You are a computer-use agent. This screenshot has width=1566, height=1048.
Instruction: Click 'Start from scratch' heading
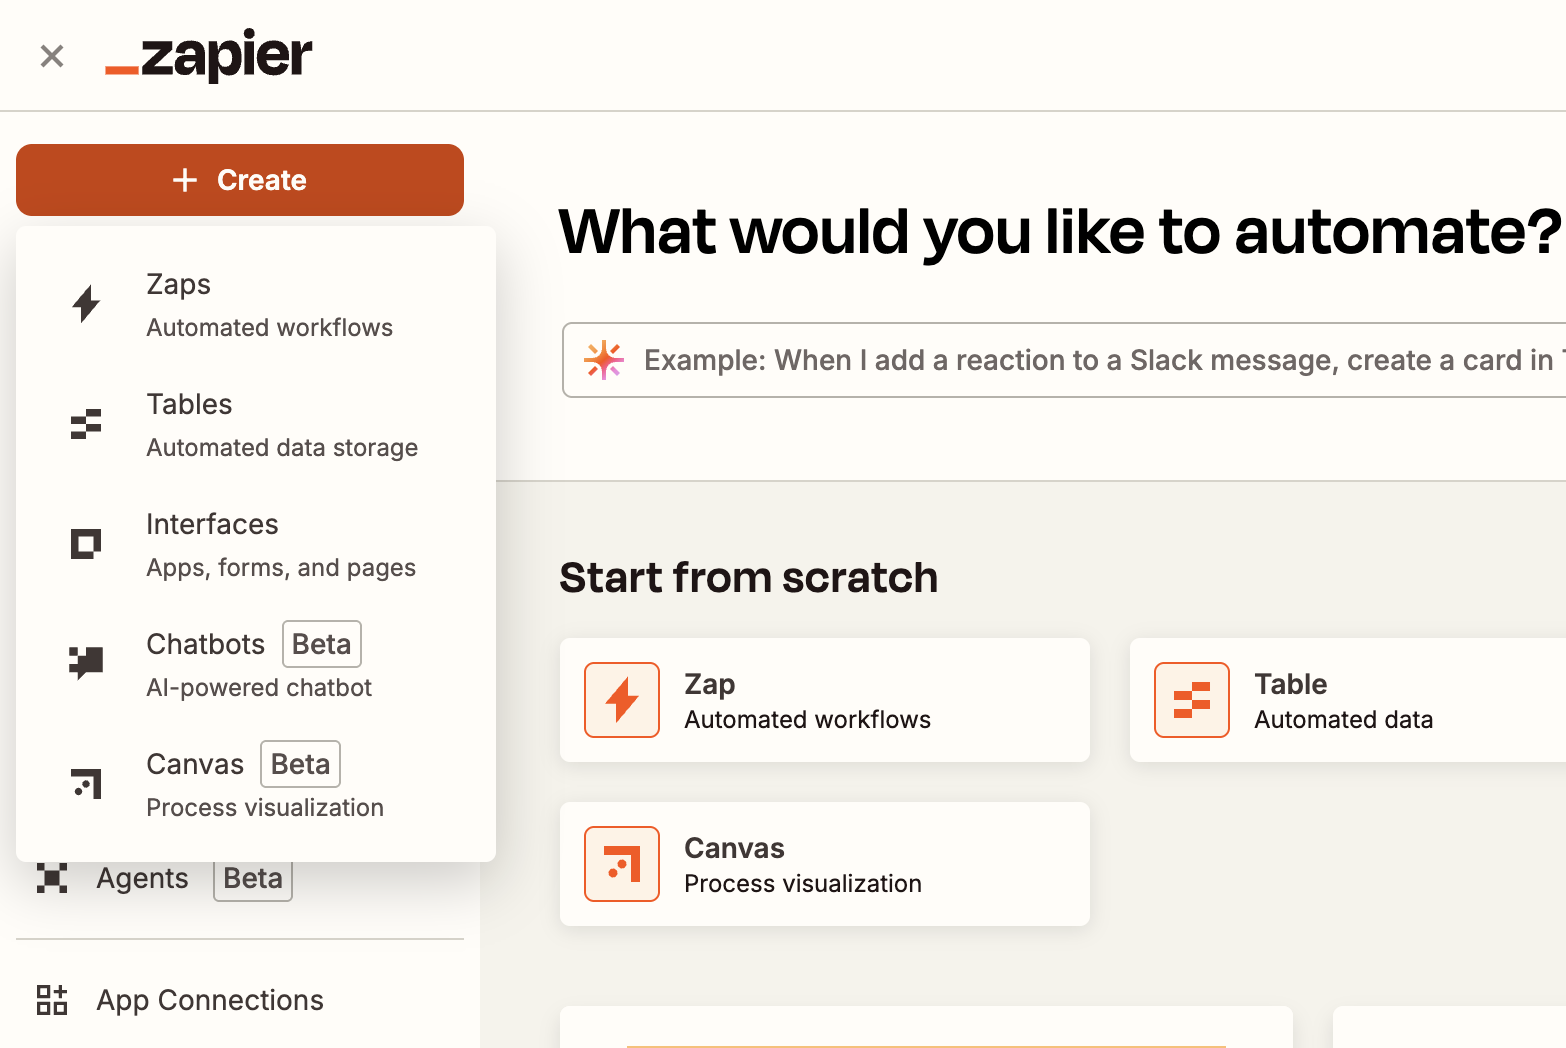pyautogui.click(x=749, y=578)
